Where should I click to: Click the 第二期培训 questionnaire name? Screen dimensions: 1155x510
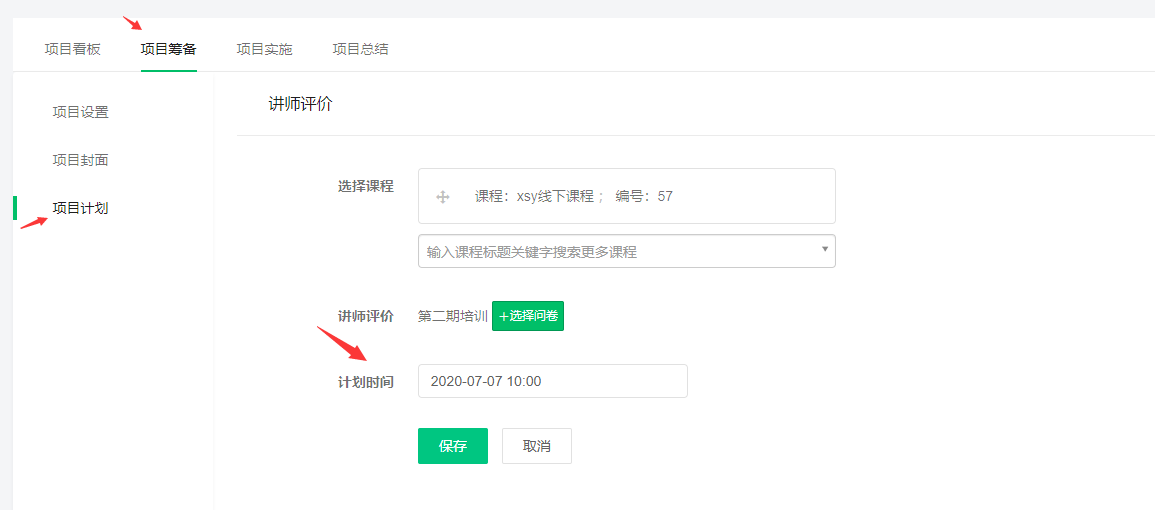coord(452,316)
